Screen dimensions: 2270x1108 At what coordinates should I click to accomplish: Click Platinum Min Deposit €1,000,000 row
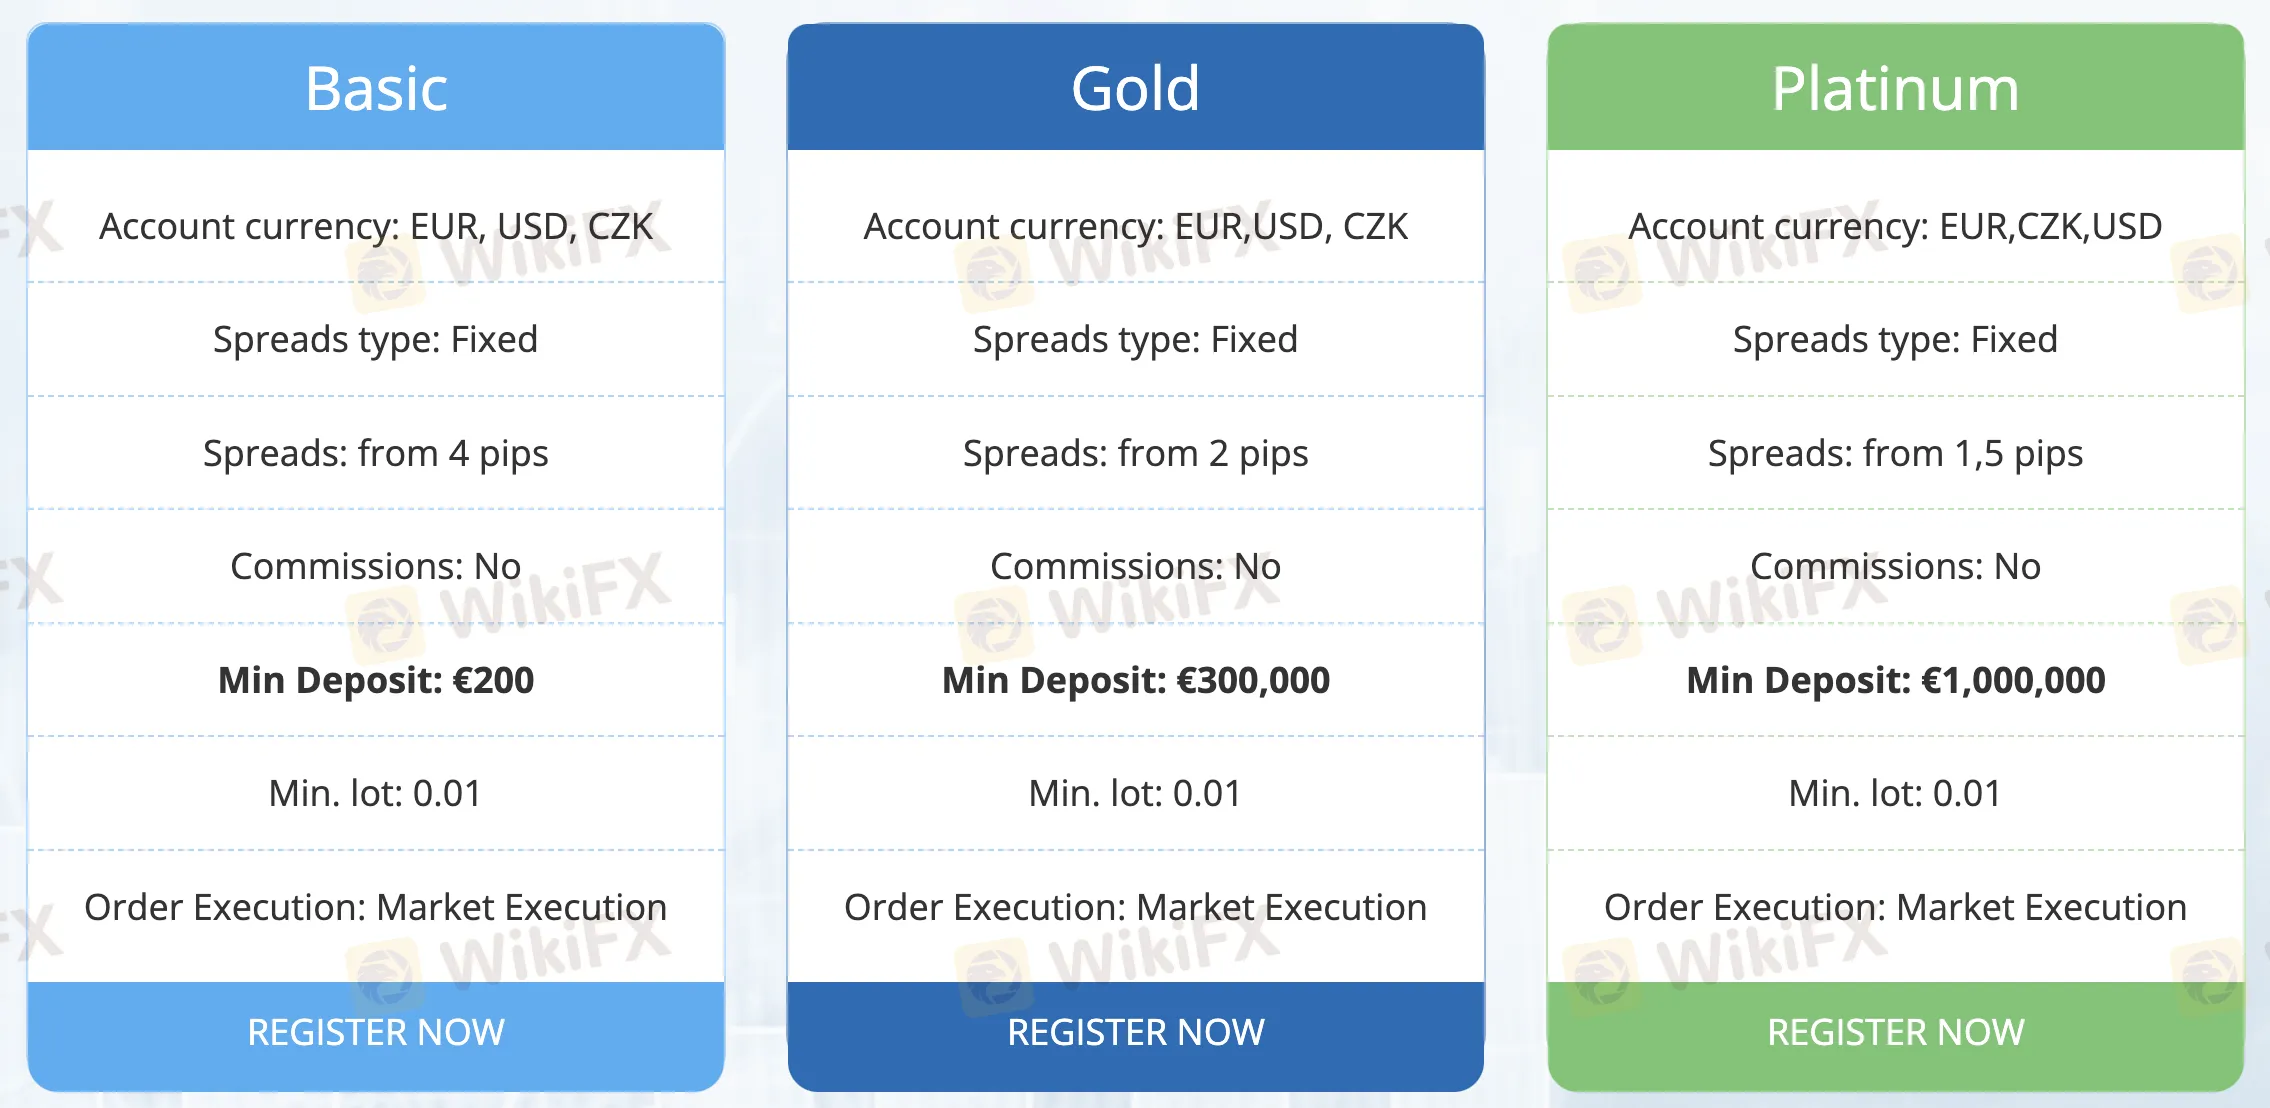click(x=1896, y=680)
